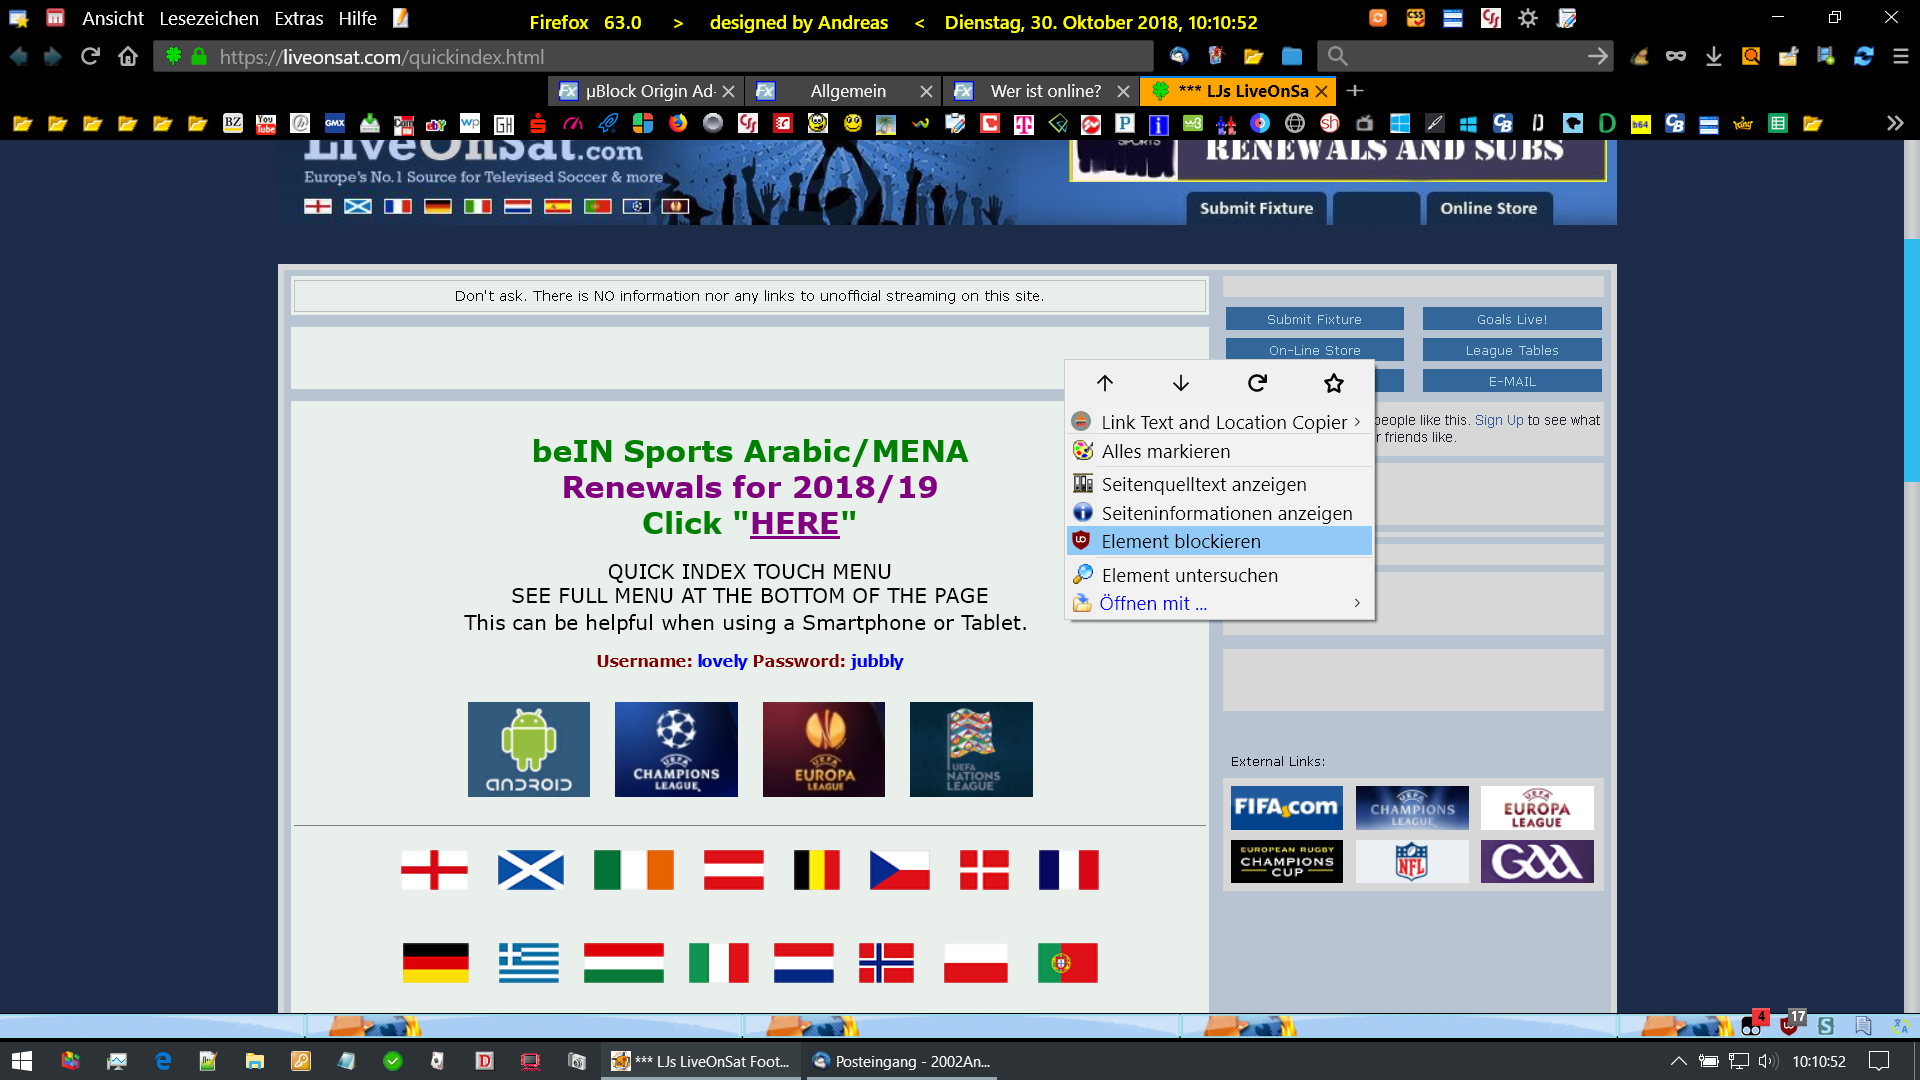Click the HERE renewals link
This screenshot has width=1920, height=1080.
794,523
